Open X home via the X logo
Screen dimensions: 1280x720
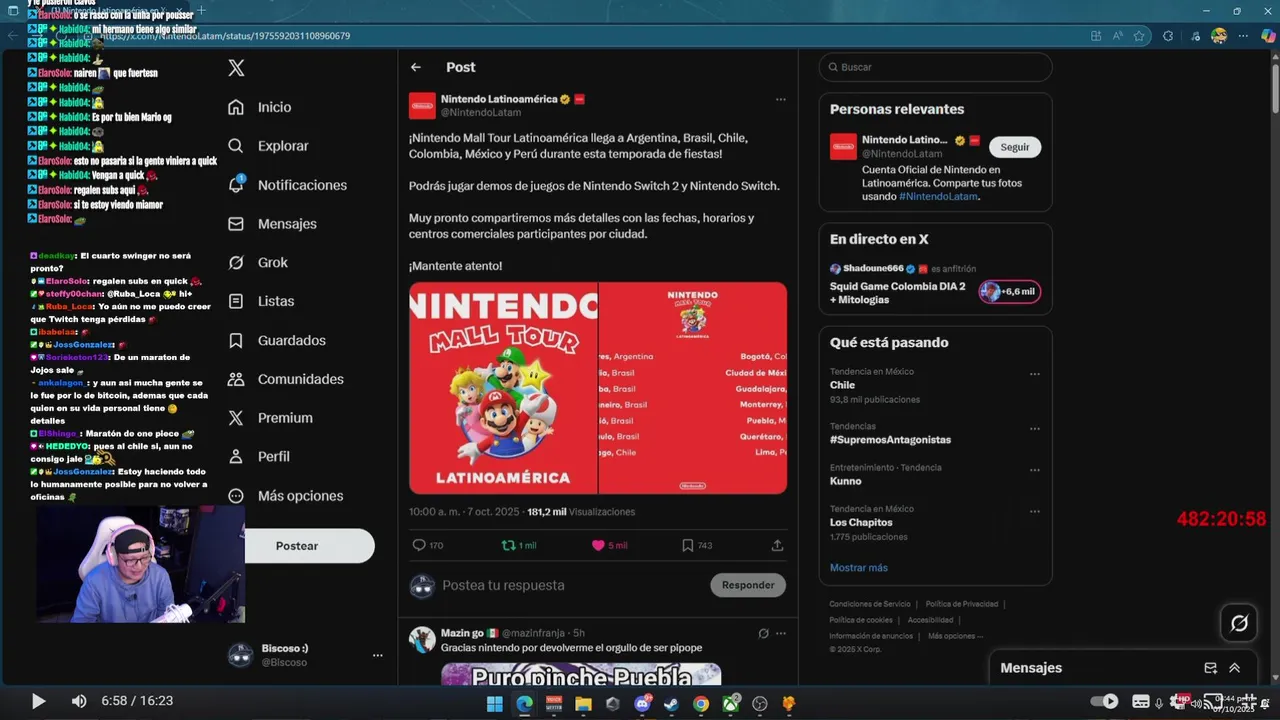click(236, 68)
